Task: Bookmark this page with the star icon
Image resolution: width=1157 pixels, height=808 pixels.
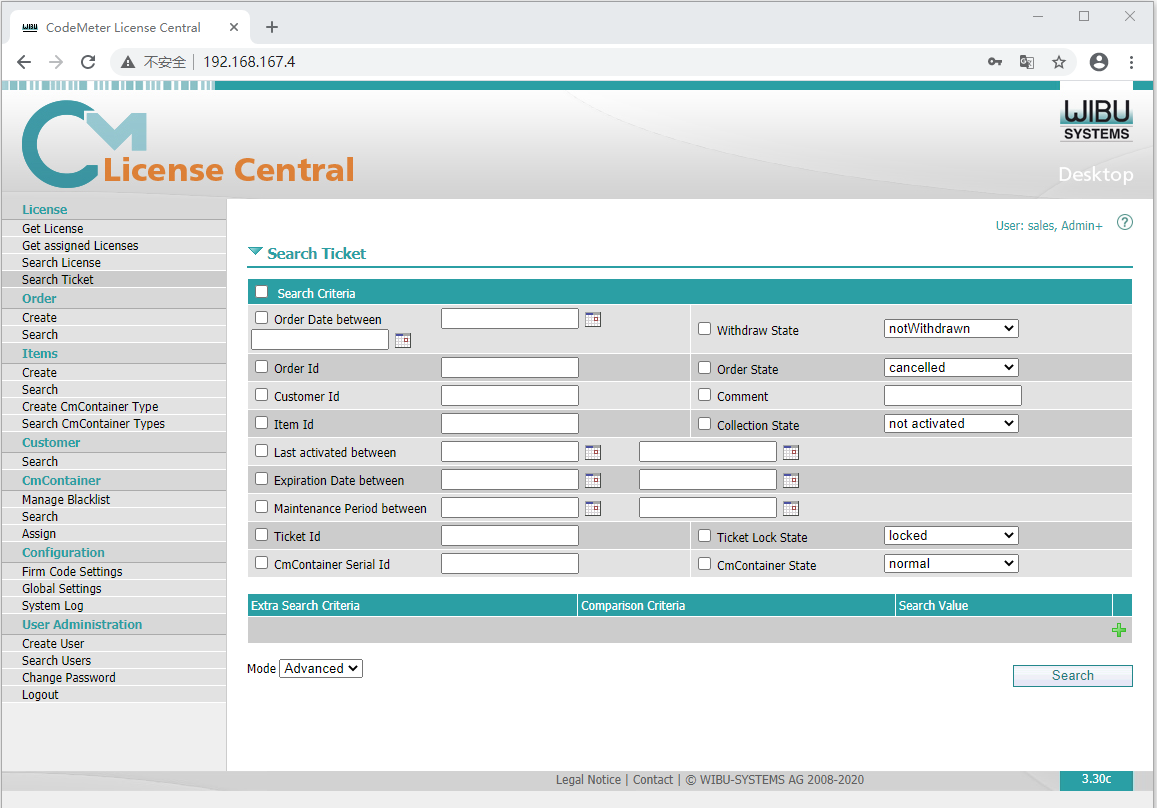Action: [1059, 62]
